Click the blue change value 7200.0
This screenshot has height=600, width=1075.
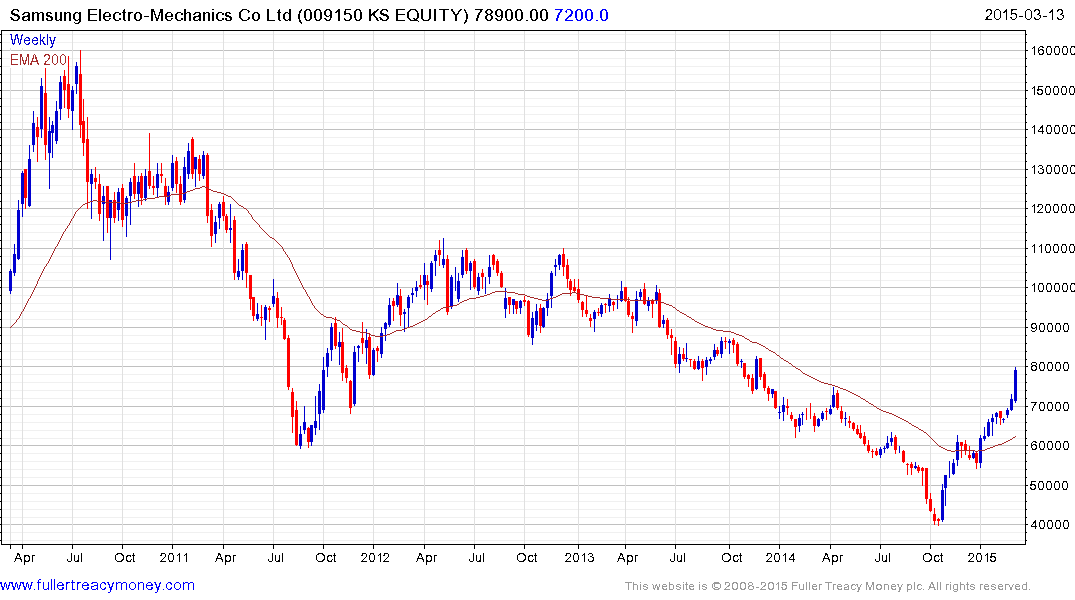[x=581, y=15]
